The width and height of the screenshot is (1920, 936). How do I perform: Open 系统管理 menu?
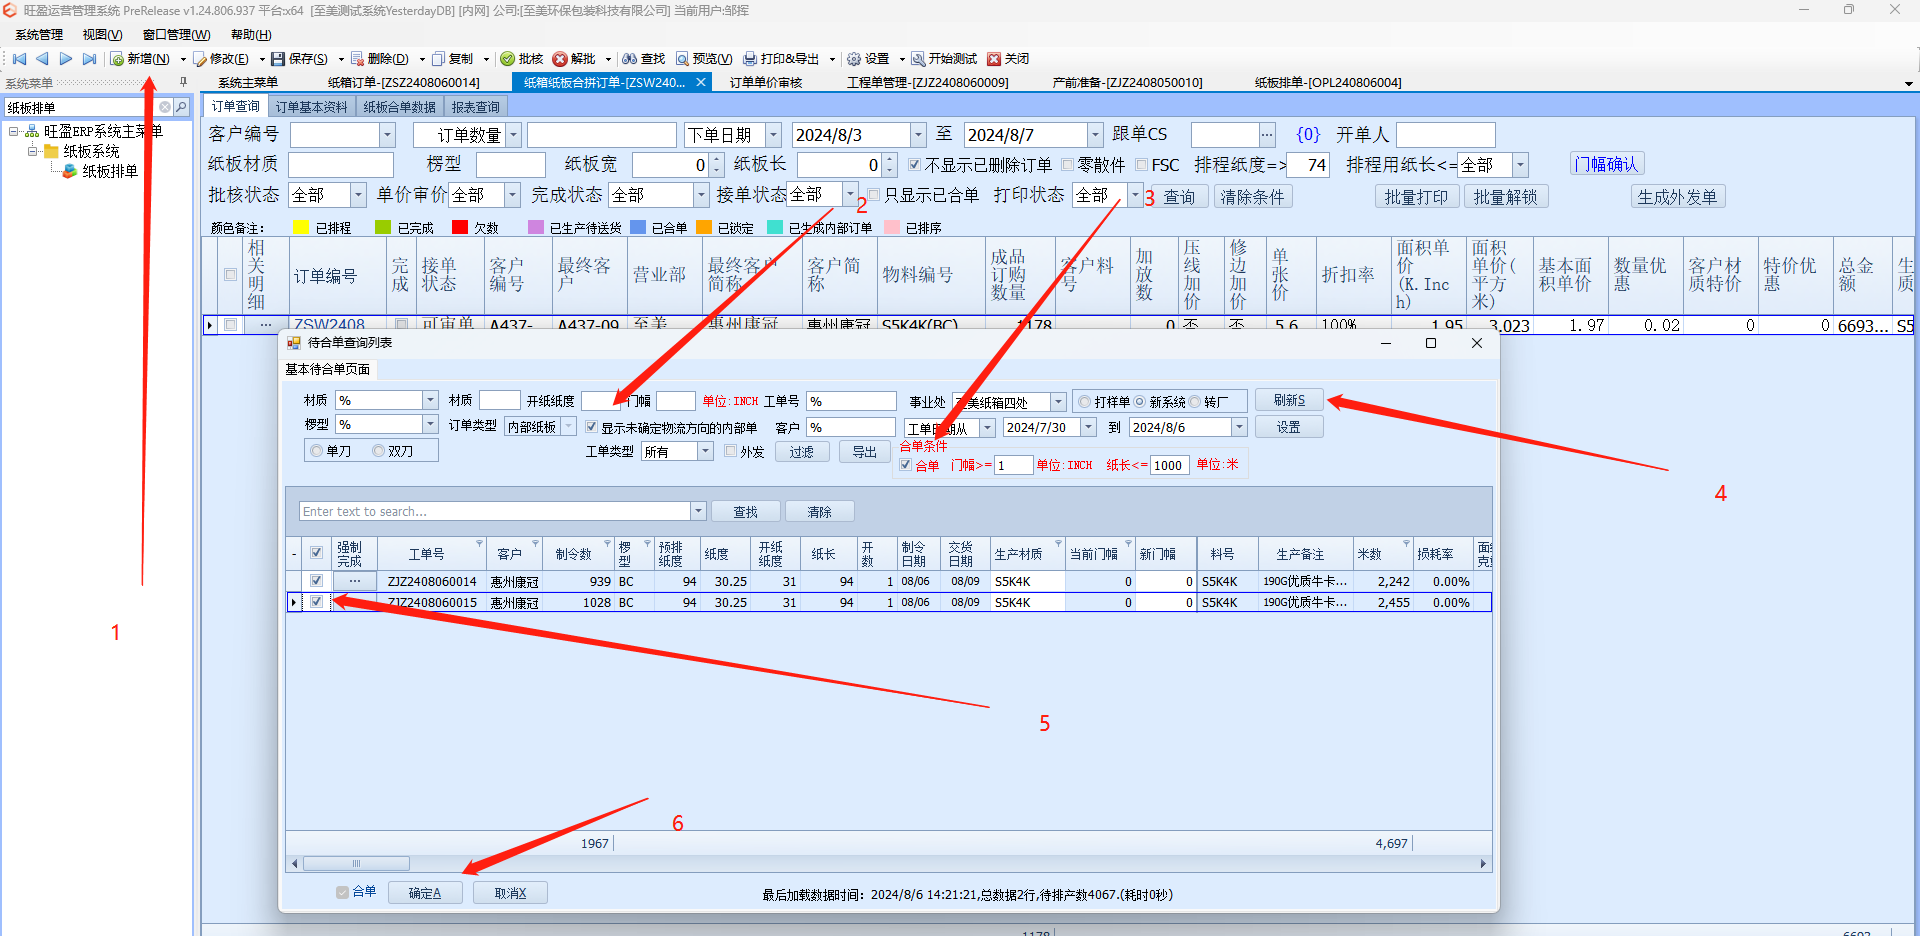38,34
